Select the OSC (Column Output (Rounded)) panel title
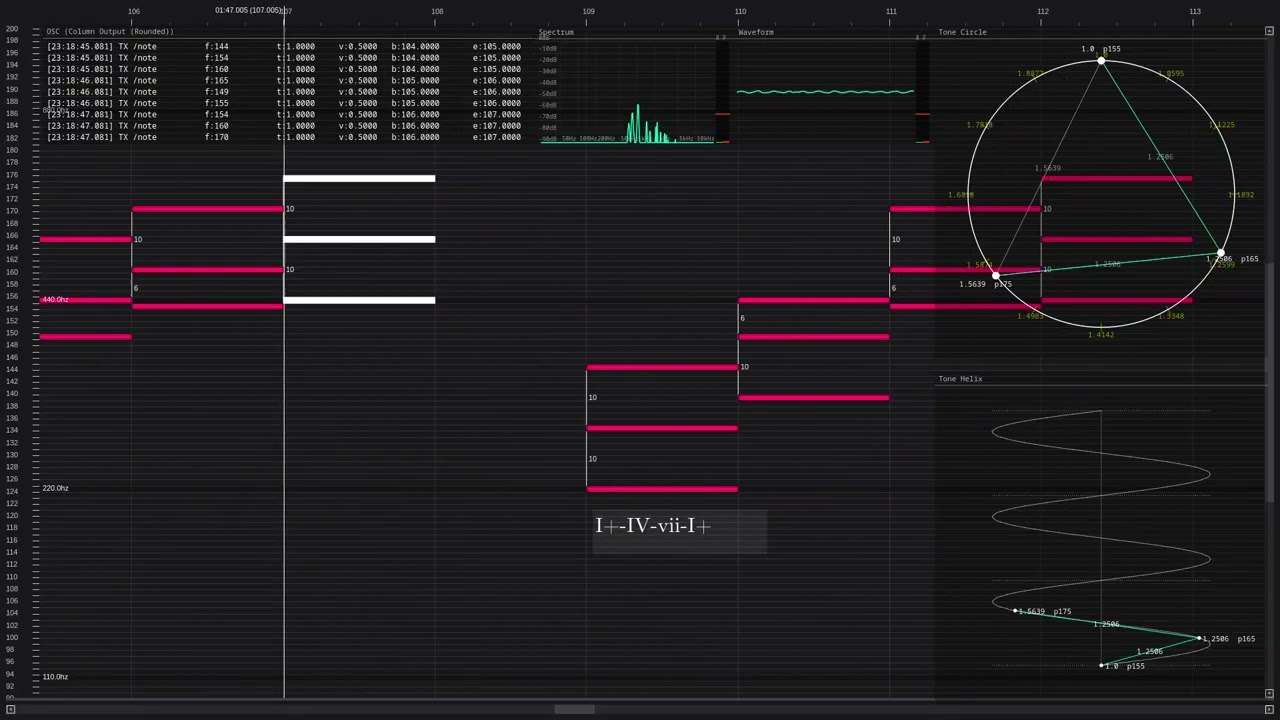 110,32
